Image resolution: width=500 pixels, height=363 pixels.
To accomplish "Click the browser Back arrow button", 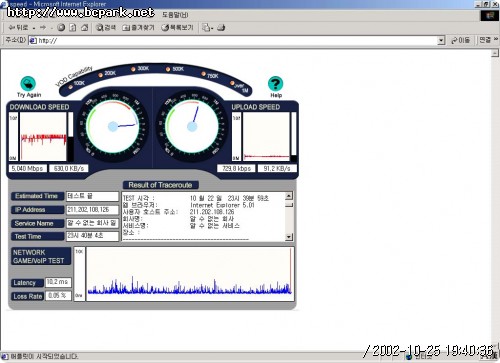I will 19,28.
